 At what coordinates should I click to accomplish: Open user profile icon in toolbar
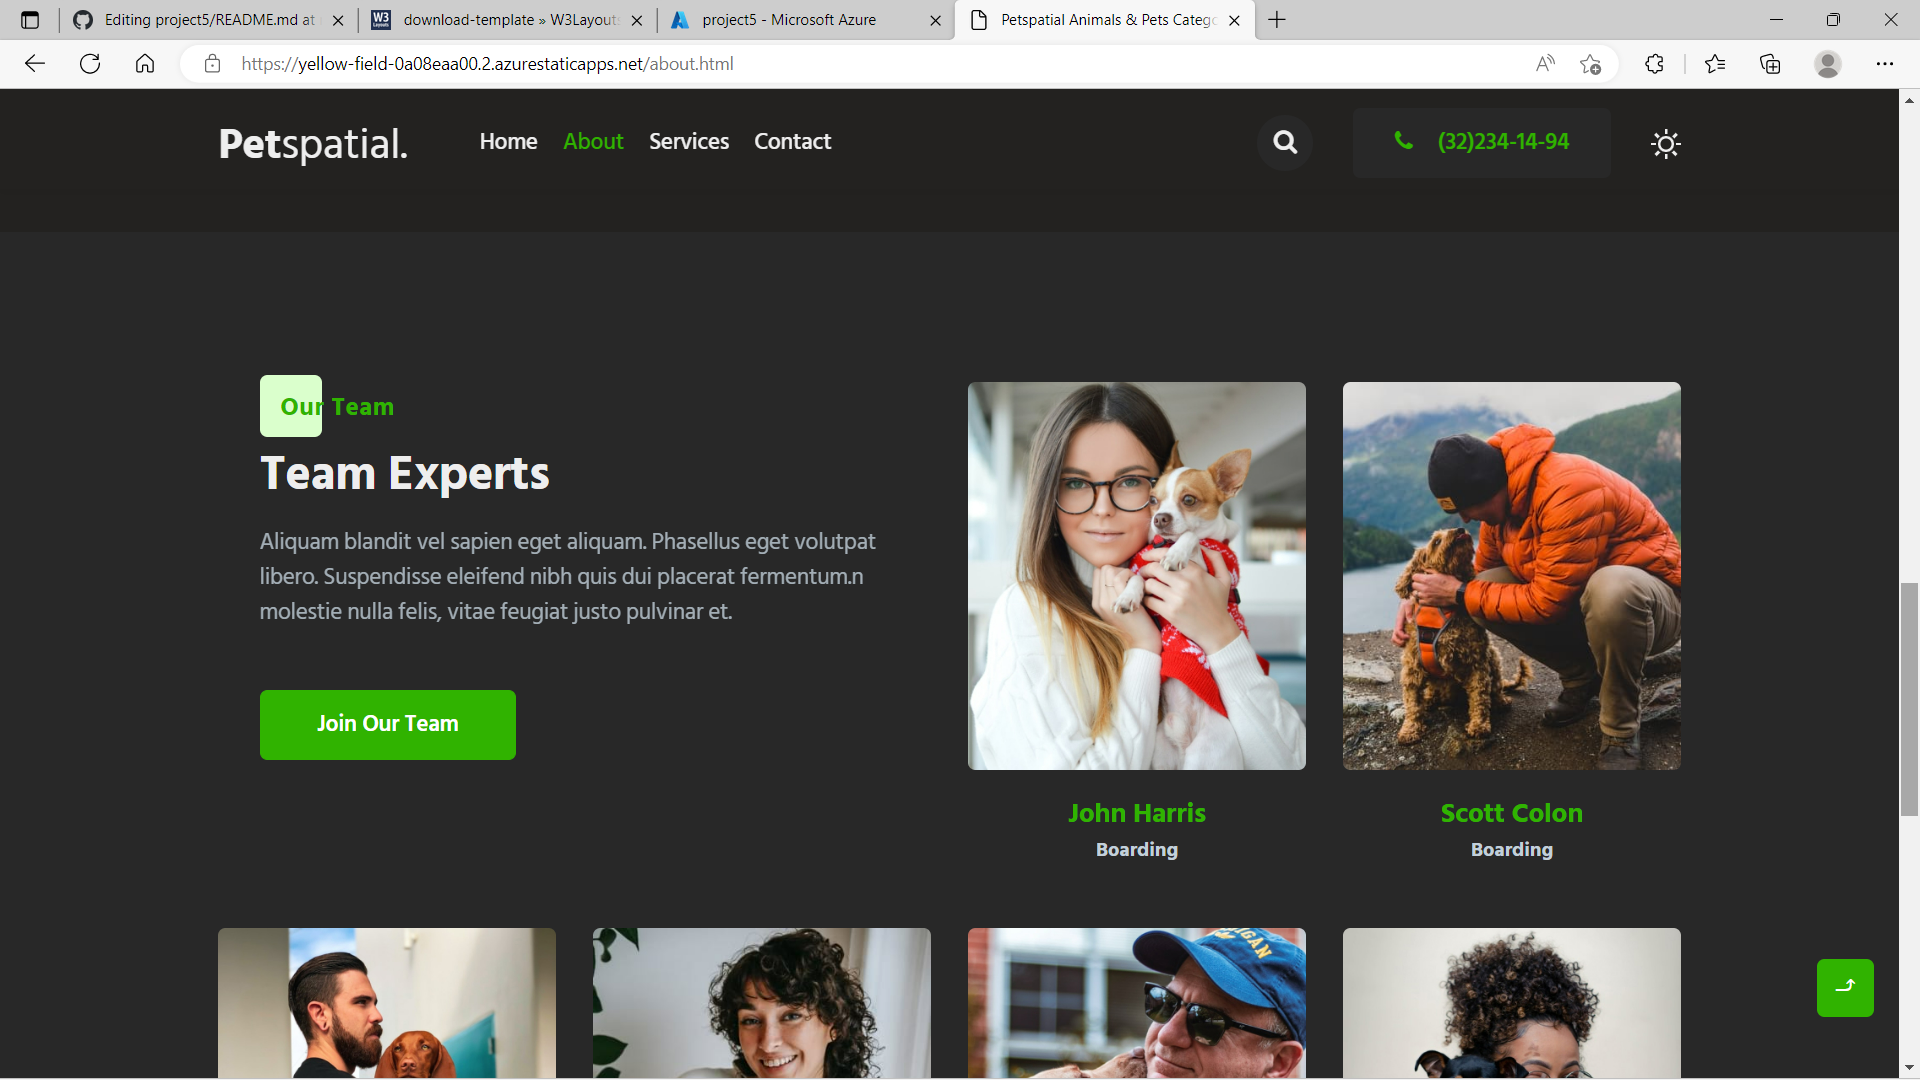(1827, 64)
